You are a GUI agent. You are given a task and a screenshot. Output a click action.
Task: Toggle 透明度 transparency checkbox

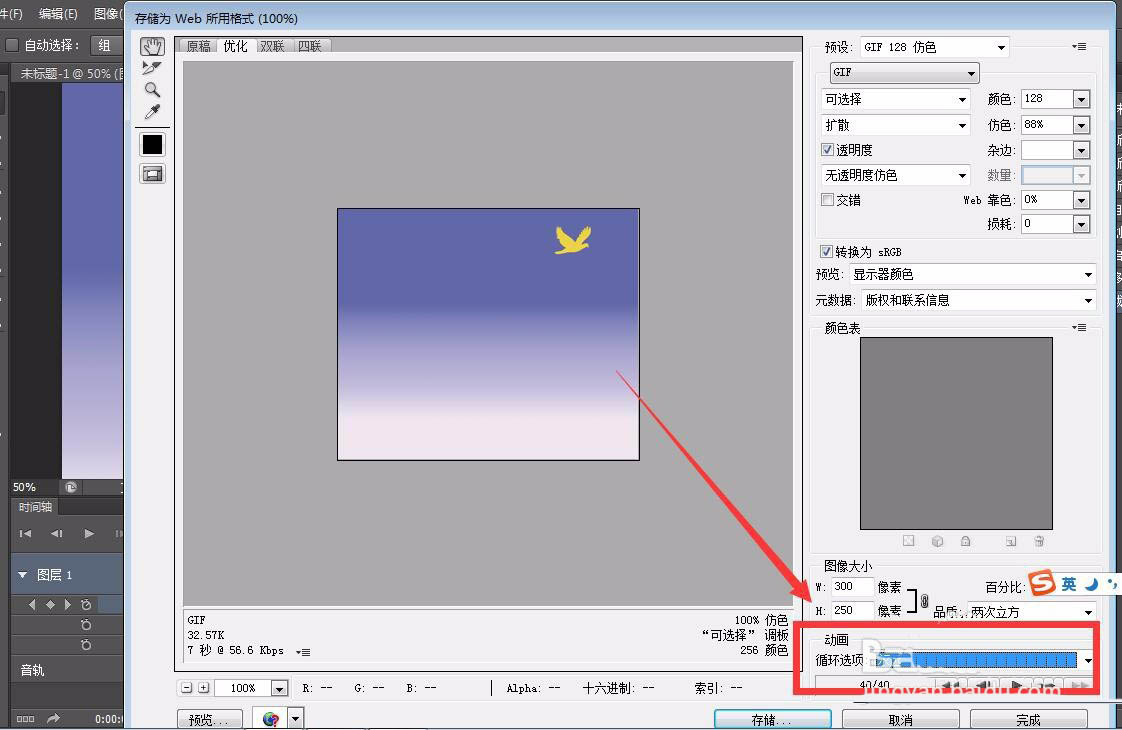point(827,150)
